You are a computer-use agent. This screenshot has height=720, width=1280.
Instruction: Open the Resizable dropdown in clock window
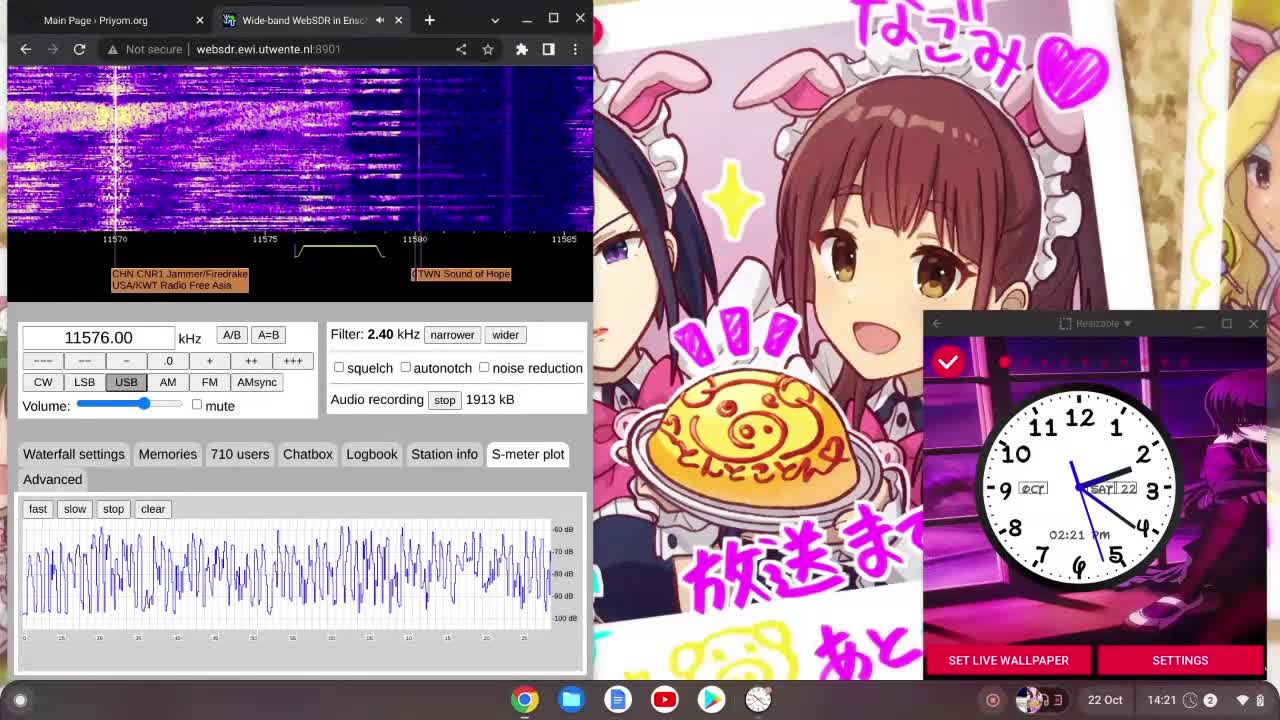click(x=1098, y=323)
